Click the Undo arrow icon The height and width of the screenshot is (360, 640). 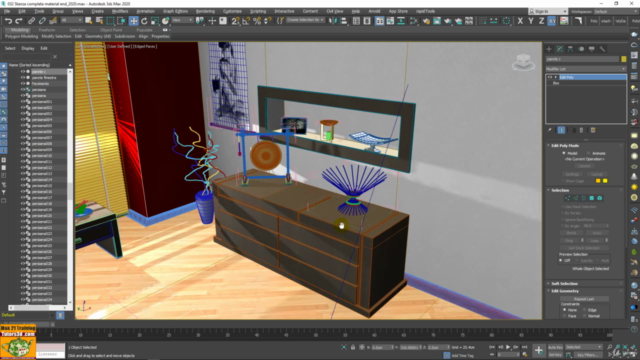8,20
